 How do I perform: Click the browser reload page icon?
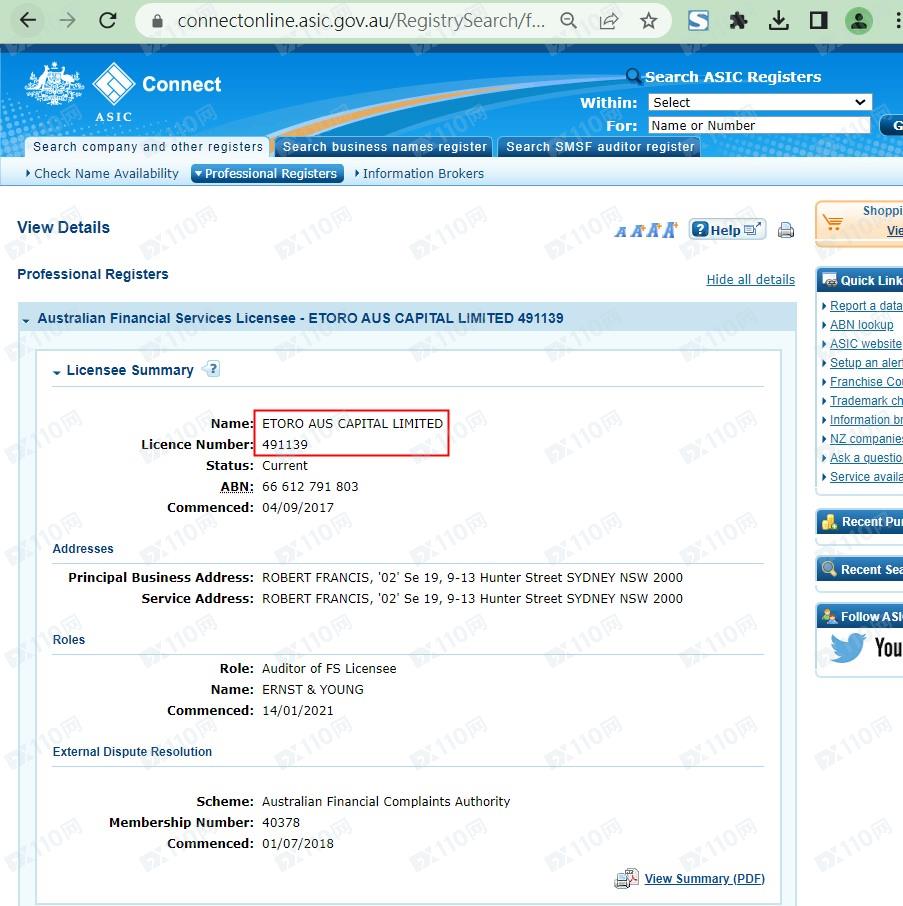pos(108,20)
